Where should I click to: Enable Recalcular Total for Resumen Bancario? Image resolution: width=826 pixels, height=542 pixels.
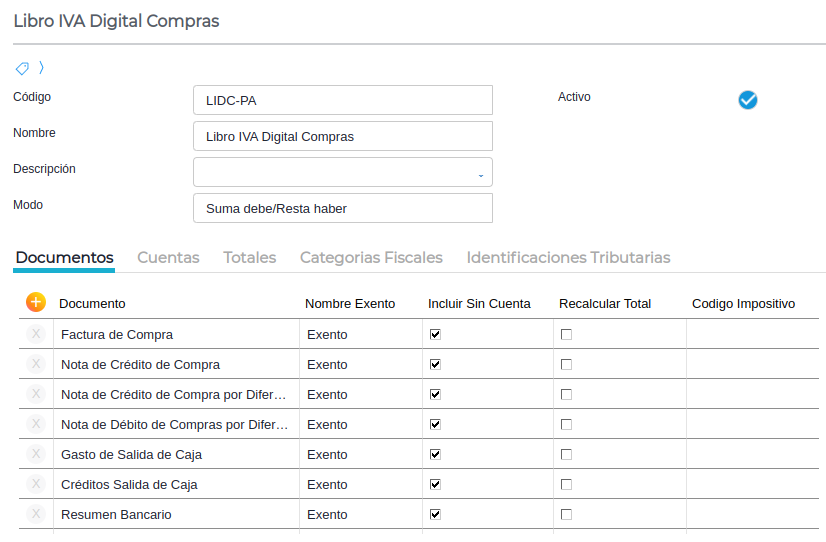pos(566,515)
